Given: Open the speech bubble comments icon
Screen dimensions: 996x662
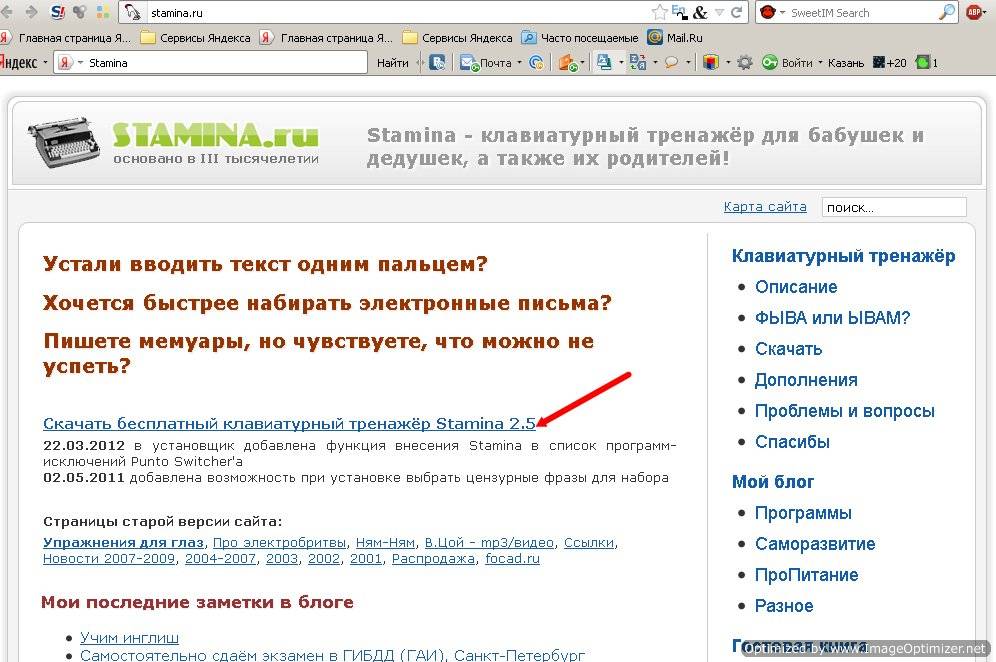Looking at the screenshot, I should tap(671, 62).
